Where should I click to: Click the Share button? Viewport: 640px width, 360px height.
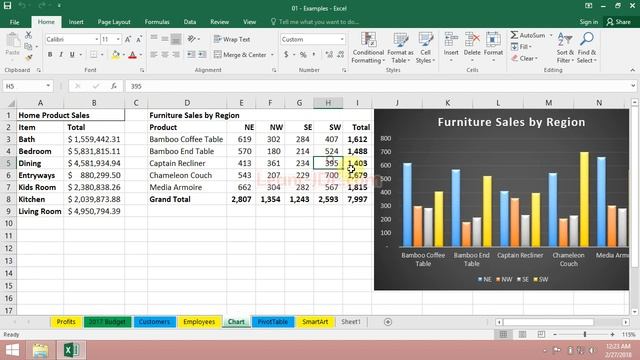[x=618, y=22]
